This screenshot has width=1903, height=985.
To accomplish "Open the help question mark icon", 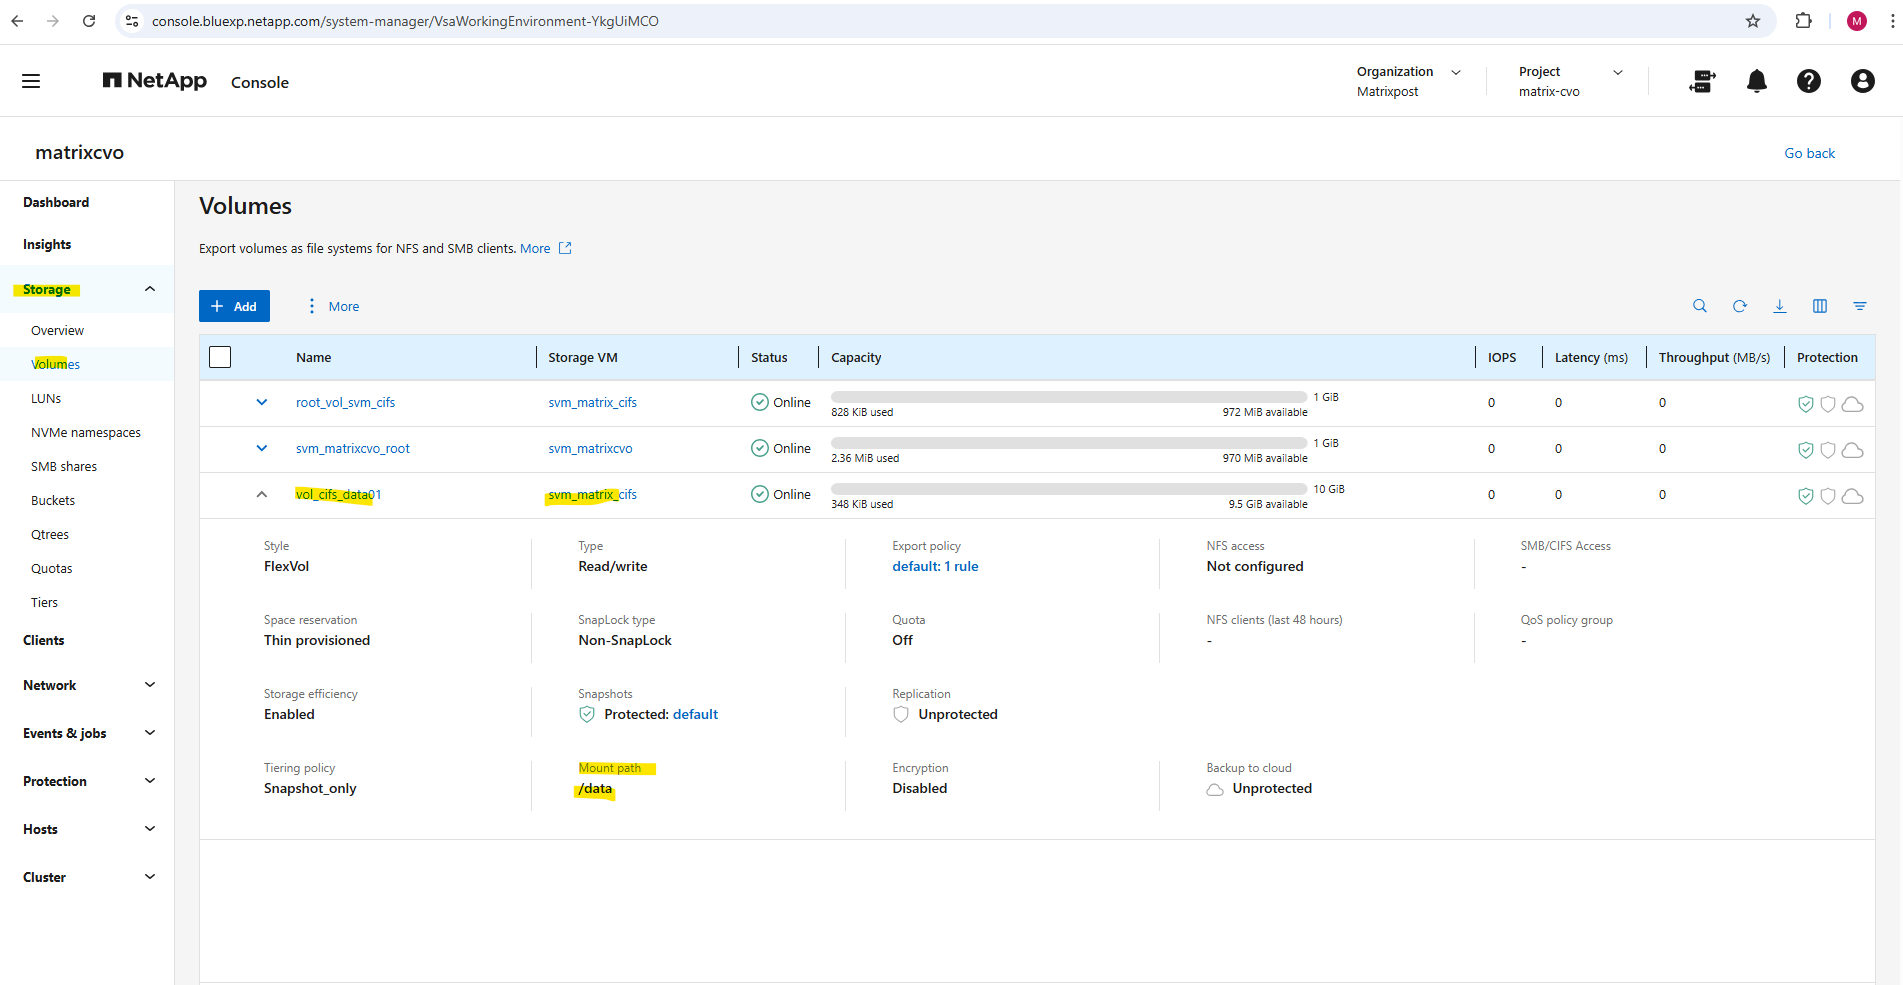I will point(1808,81).
